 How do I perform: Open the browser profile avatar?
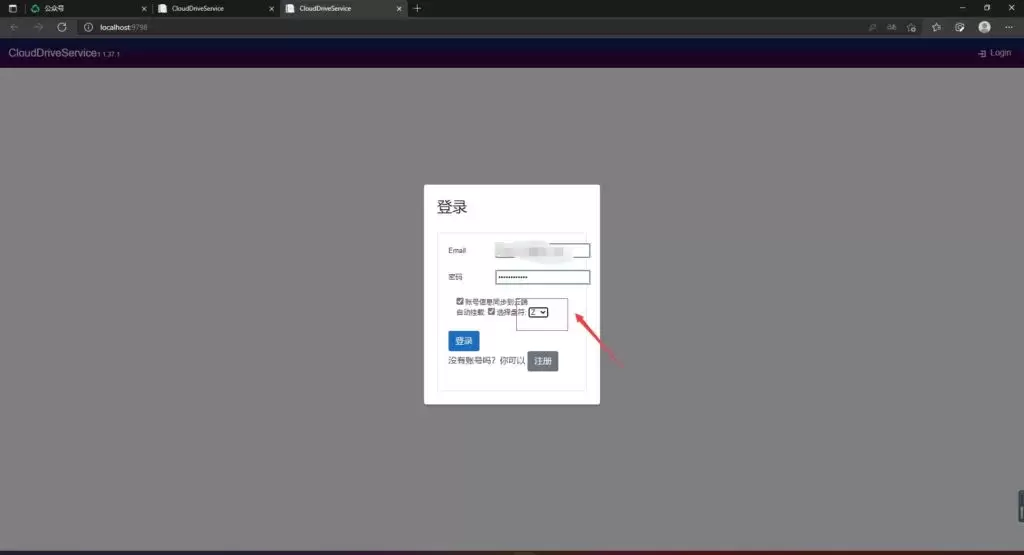[984, 27]
